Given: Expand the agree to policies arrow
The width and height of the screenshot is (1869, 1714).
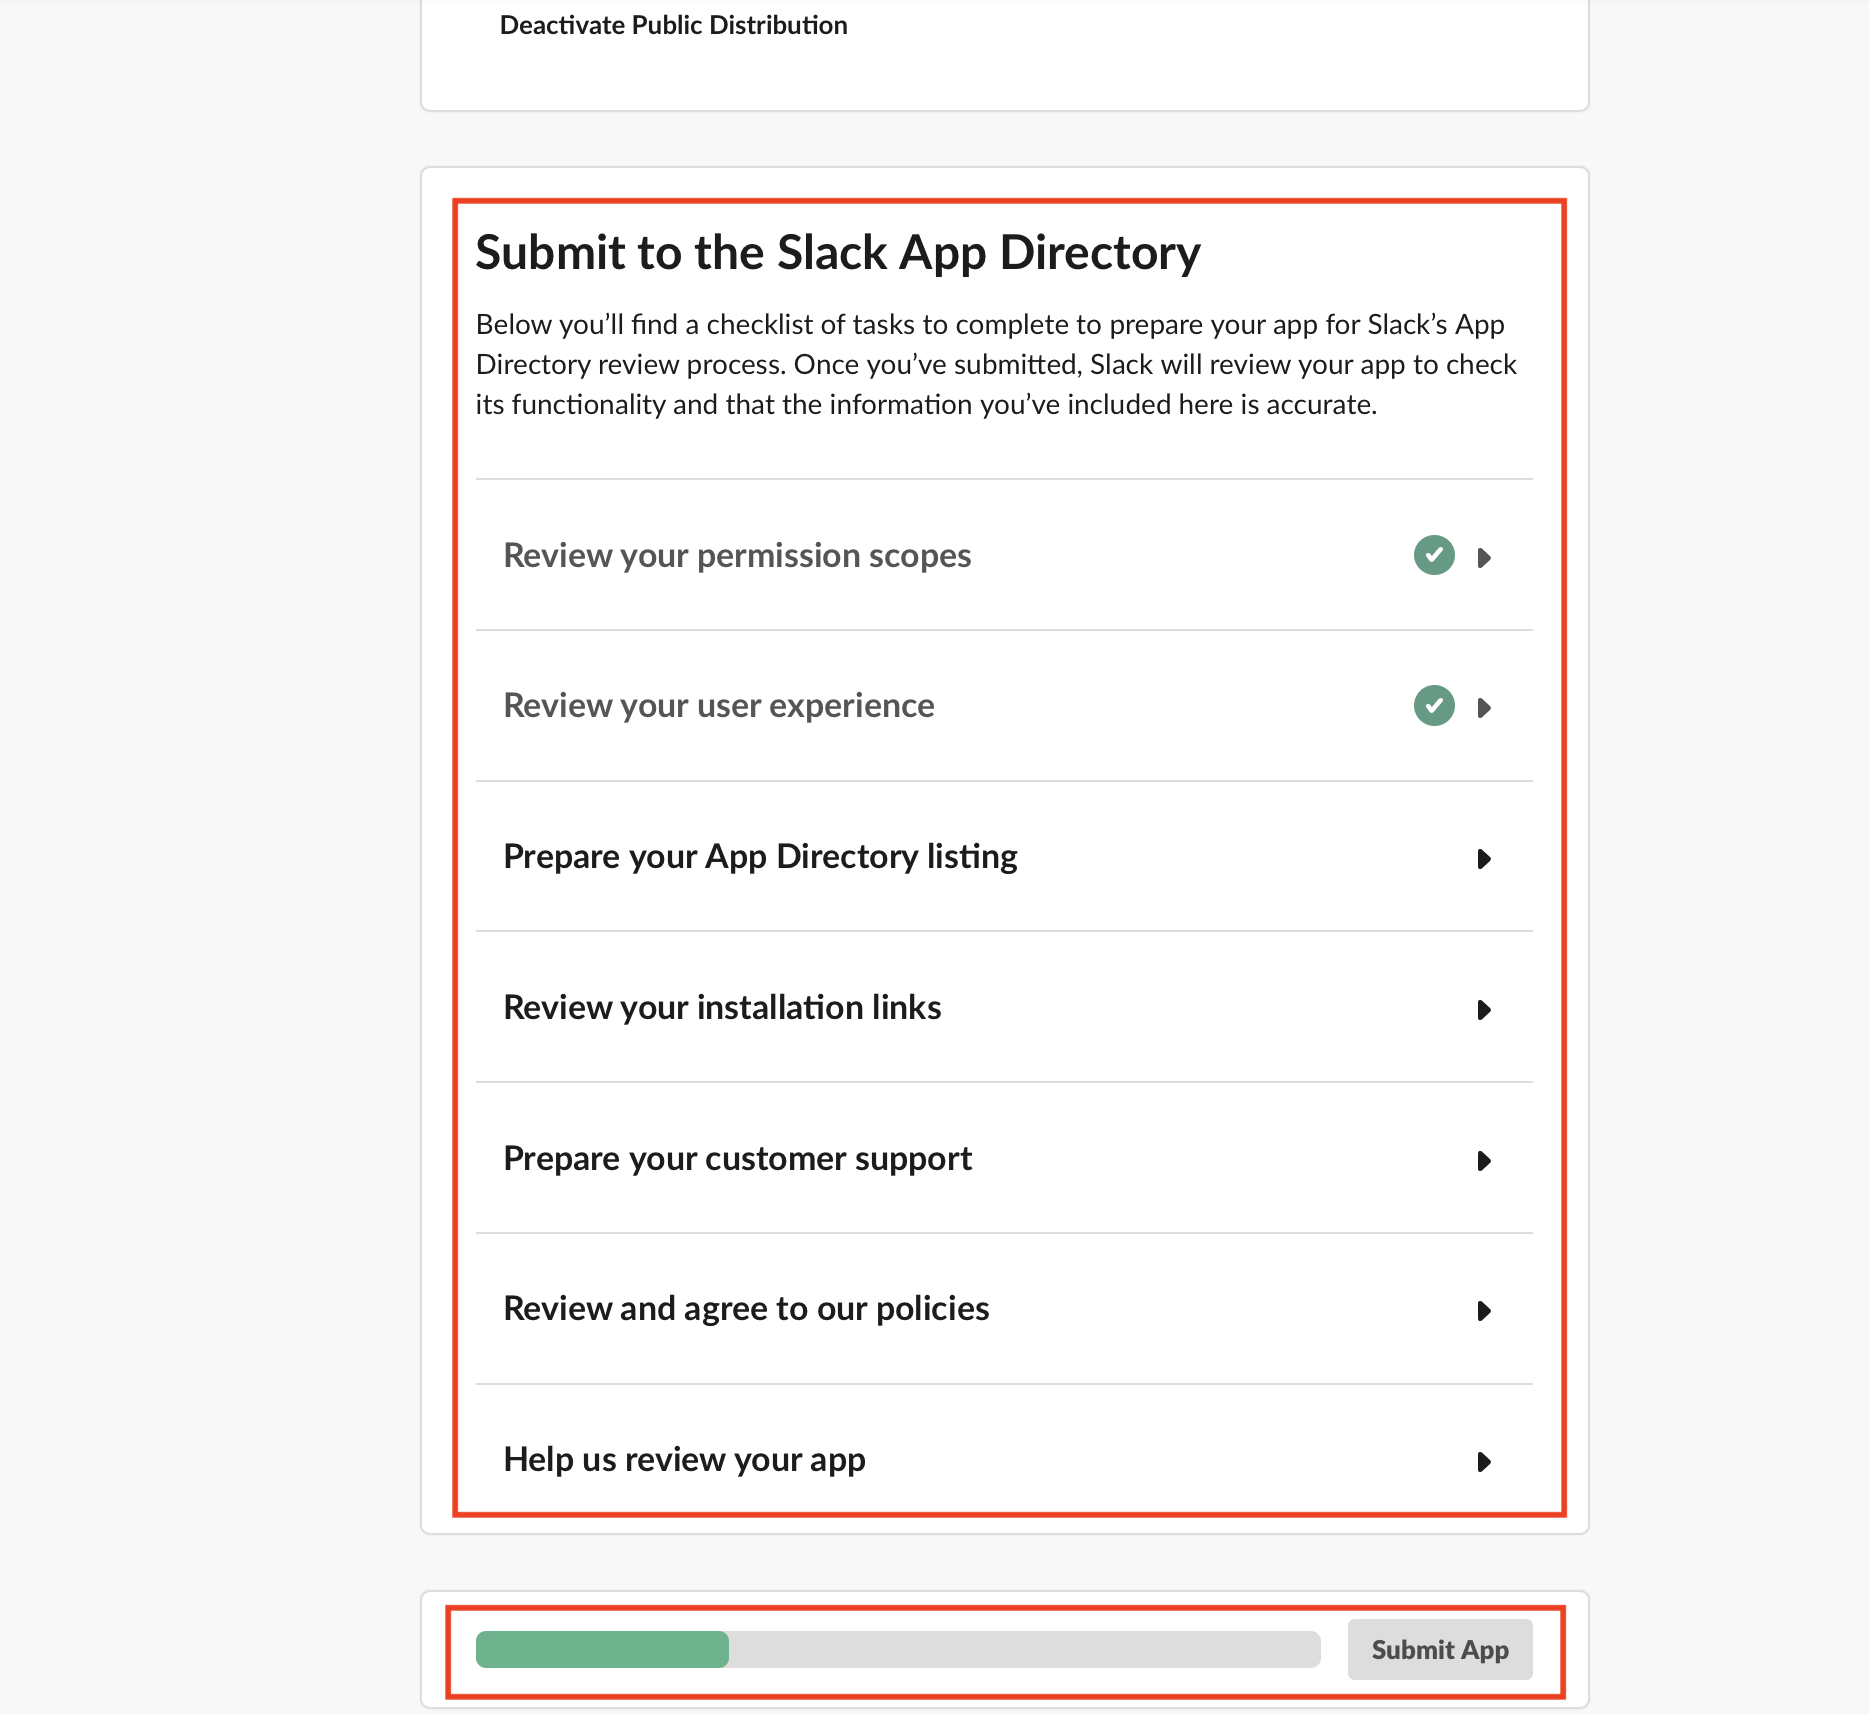Looking at the screenshot, I should pos(1484,1311).
